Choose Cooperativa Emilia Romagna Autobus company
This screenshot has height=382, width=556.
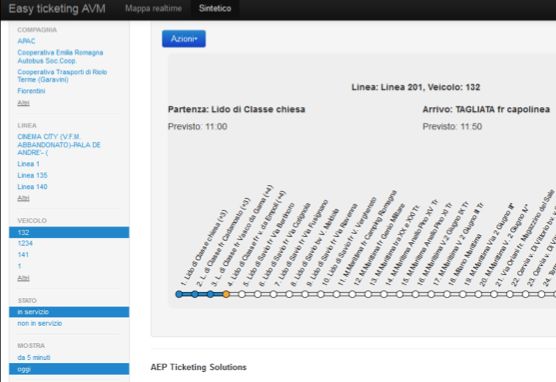(60, 57)
